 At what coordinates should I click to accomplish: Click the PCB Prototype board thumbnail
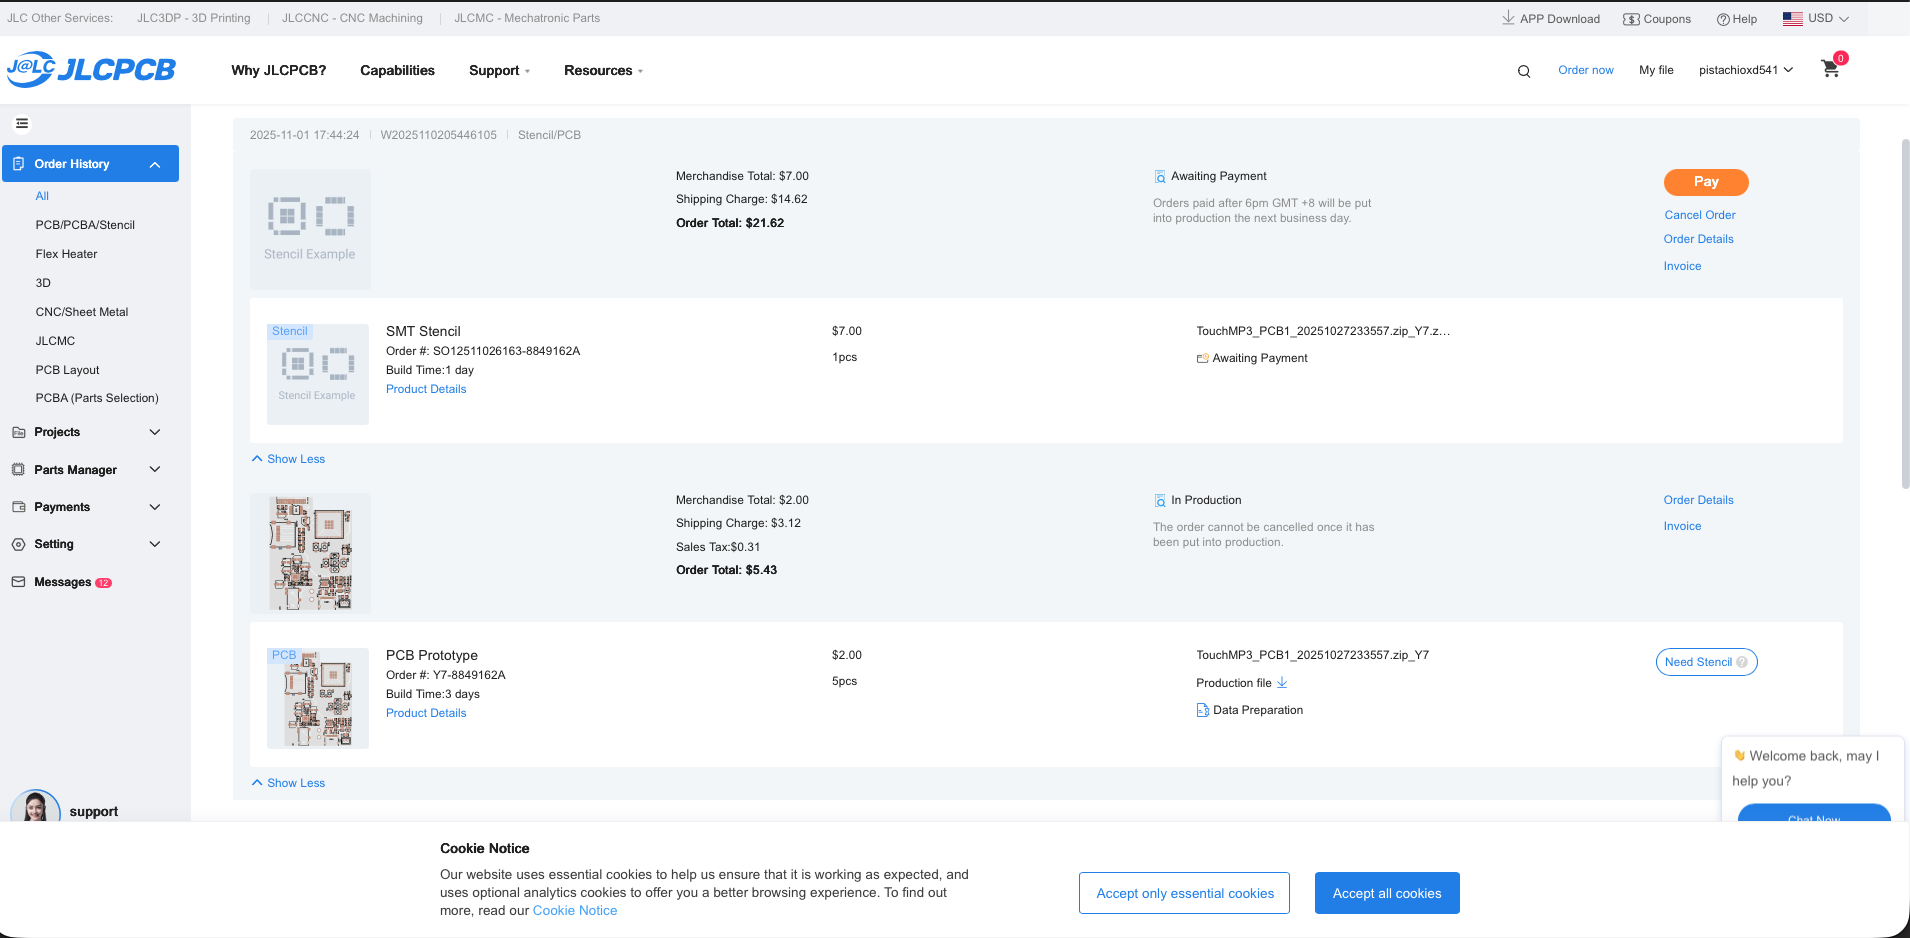tap(318, 698)
